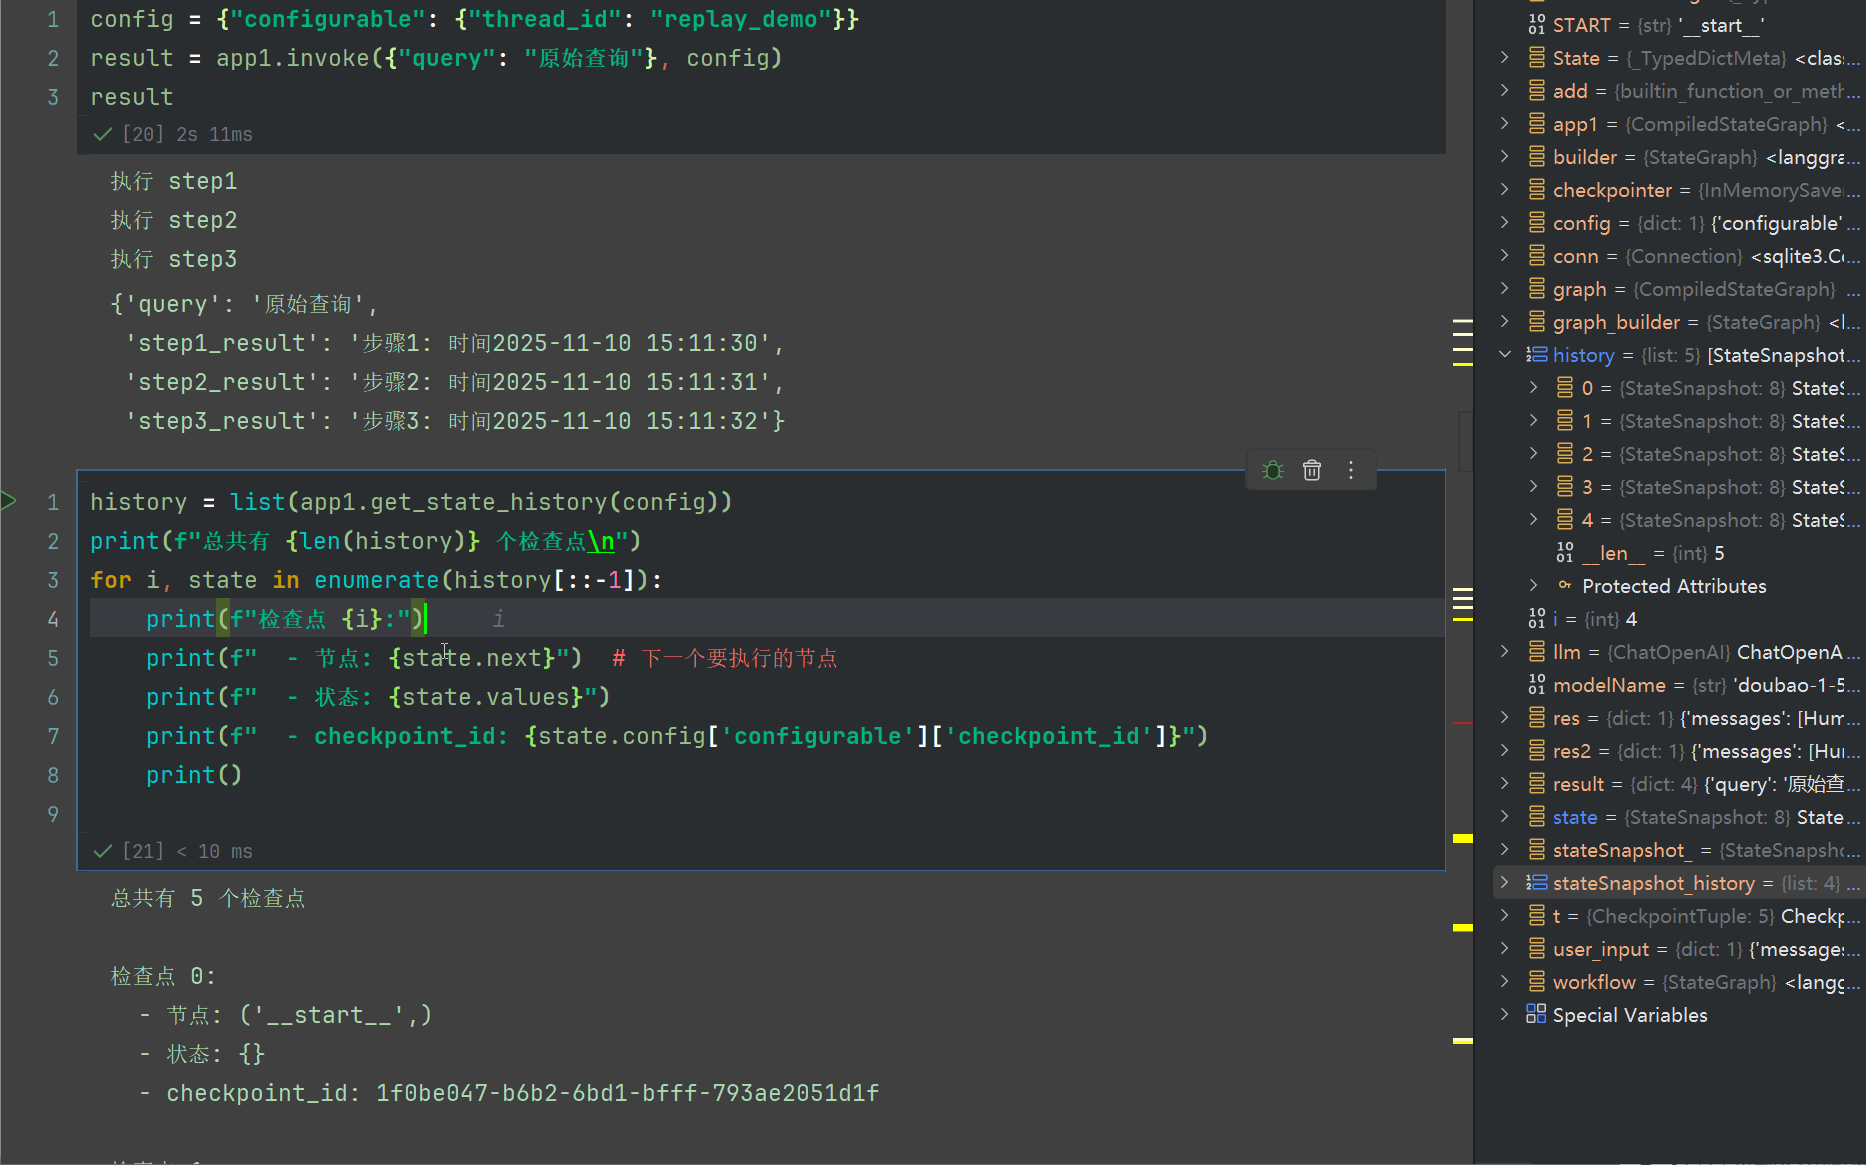Image resolution: width=1866 pixels, height=1165 pixels.
Task: Select the user_input variable row
Action: (x=1677, y=949)
